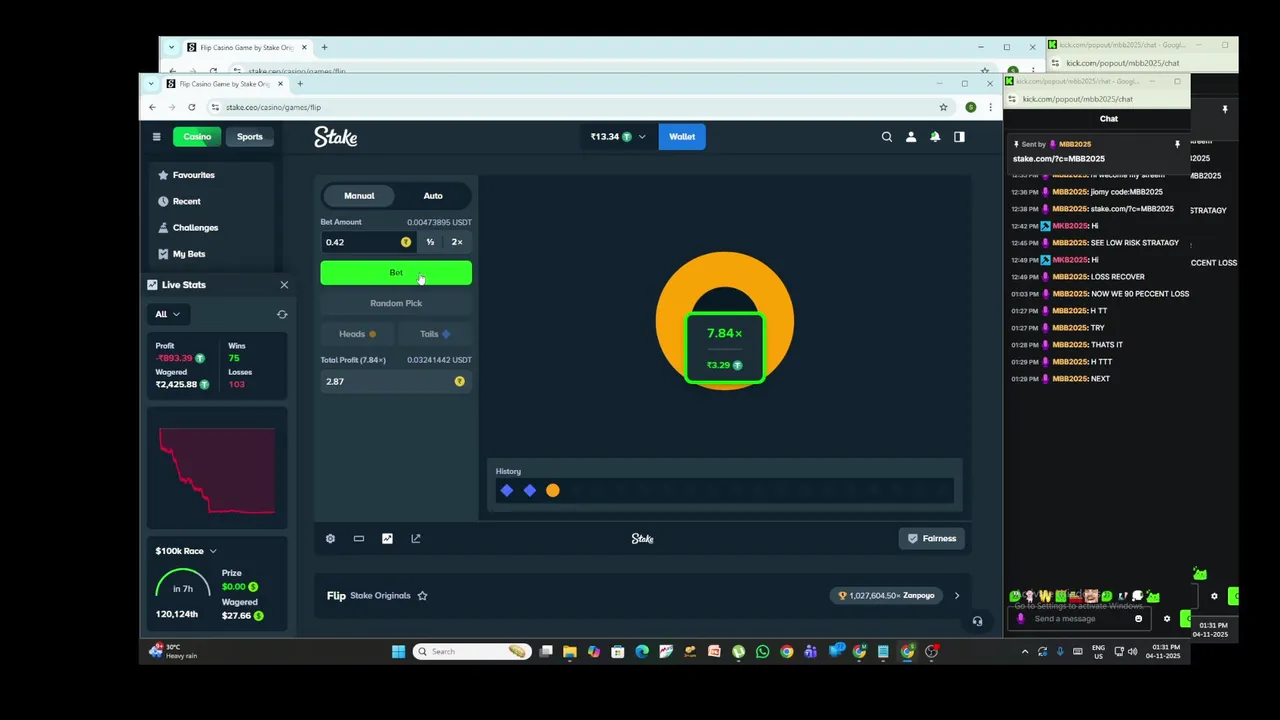Close the Live Stats panel
This screenshot has width=1280, height=720.
(x=284, y=285)
